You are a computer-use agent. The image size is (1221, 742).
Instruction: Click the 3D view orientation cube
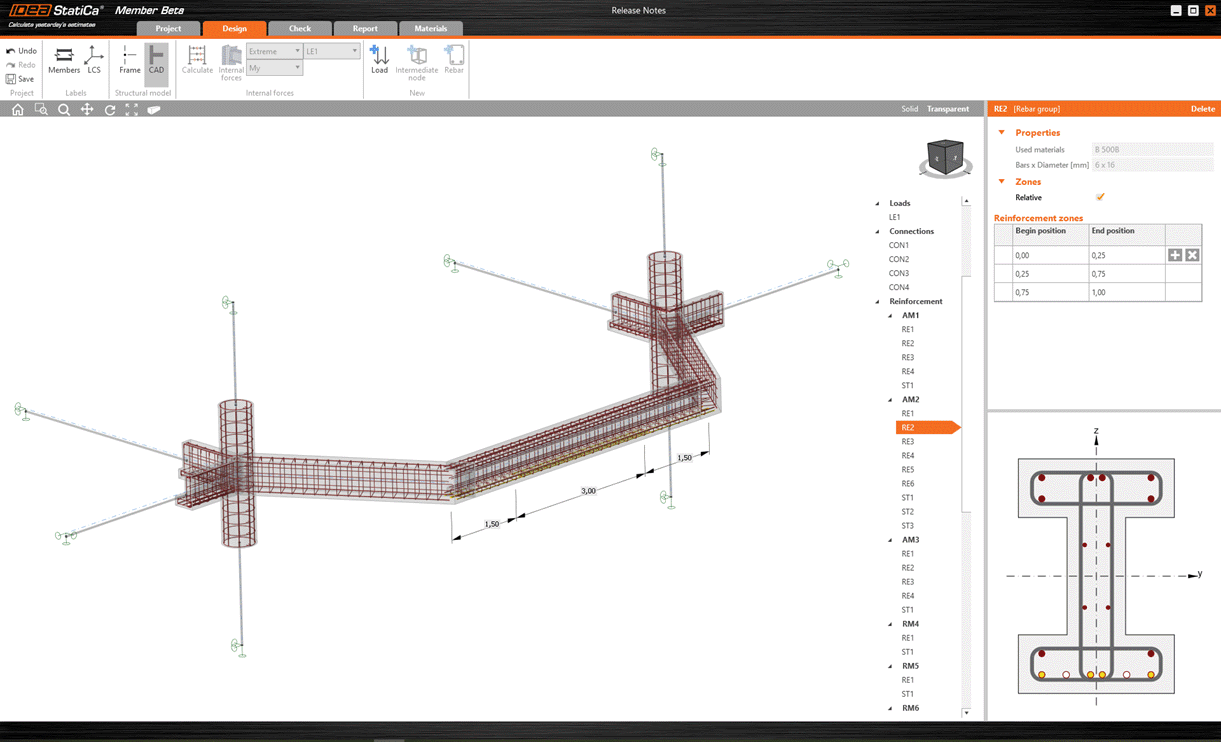pos(945,157)
